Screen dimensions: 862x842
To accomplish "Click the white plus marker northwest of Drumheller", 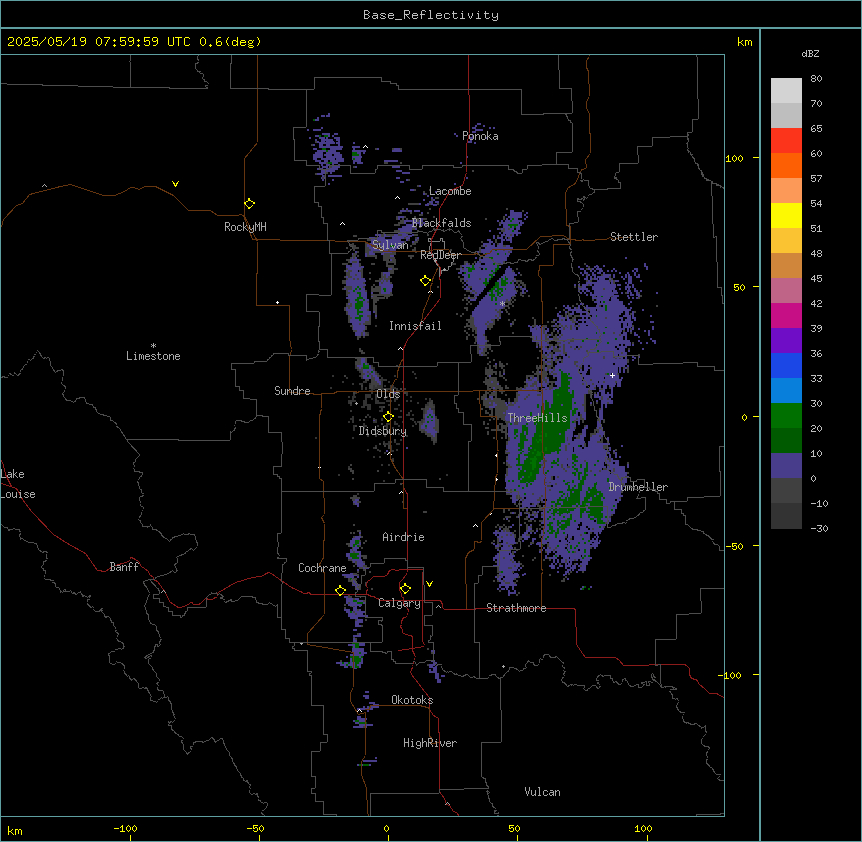I will point(612,375).
